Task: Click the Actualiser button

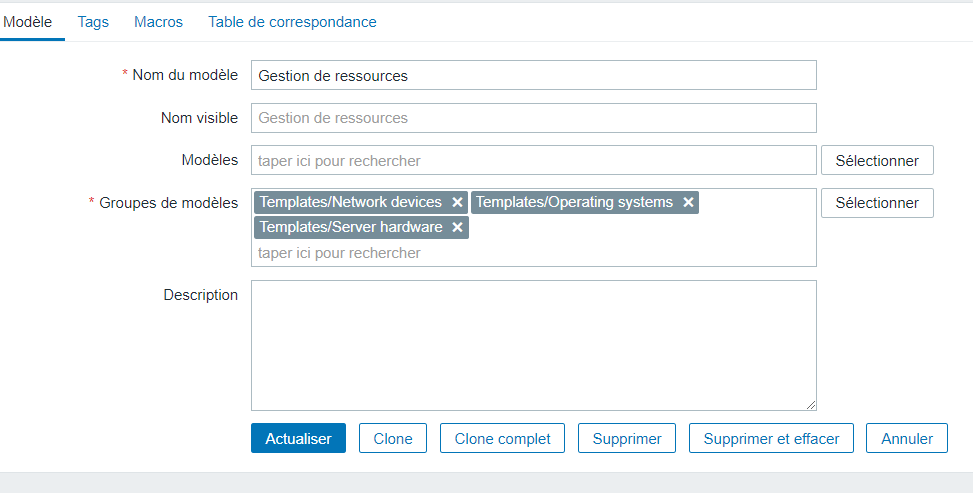Action: [298, 438]
